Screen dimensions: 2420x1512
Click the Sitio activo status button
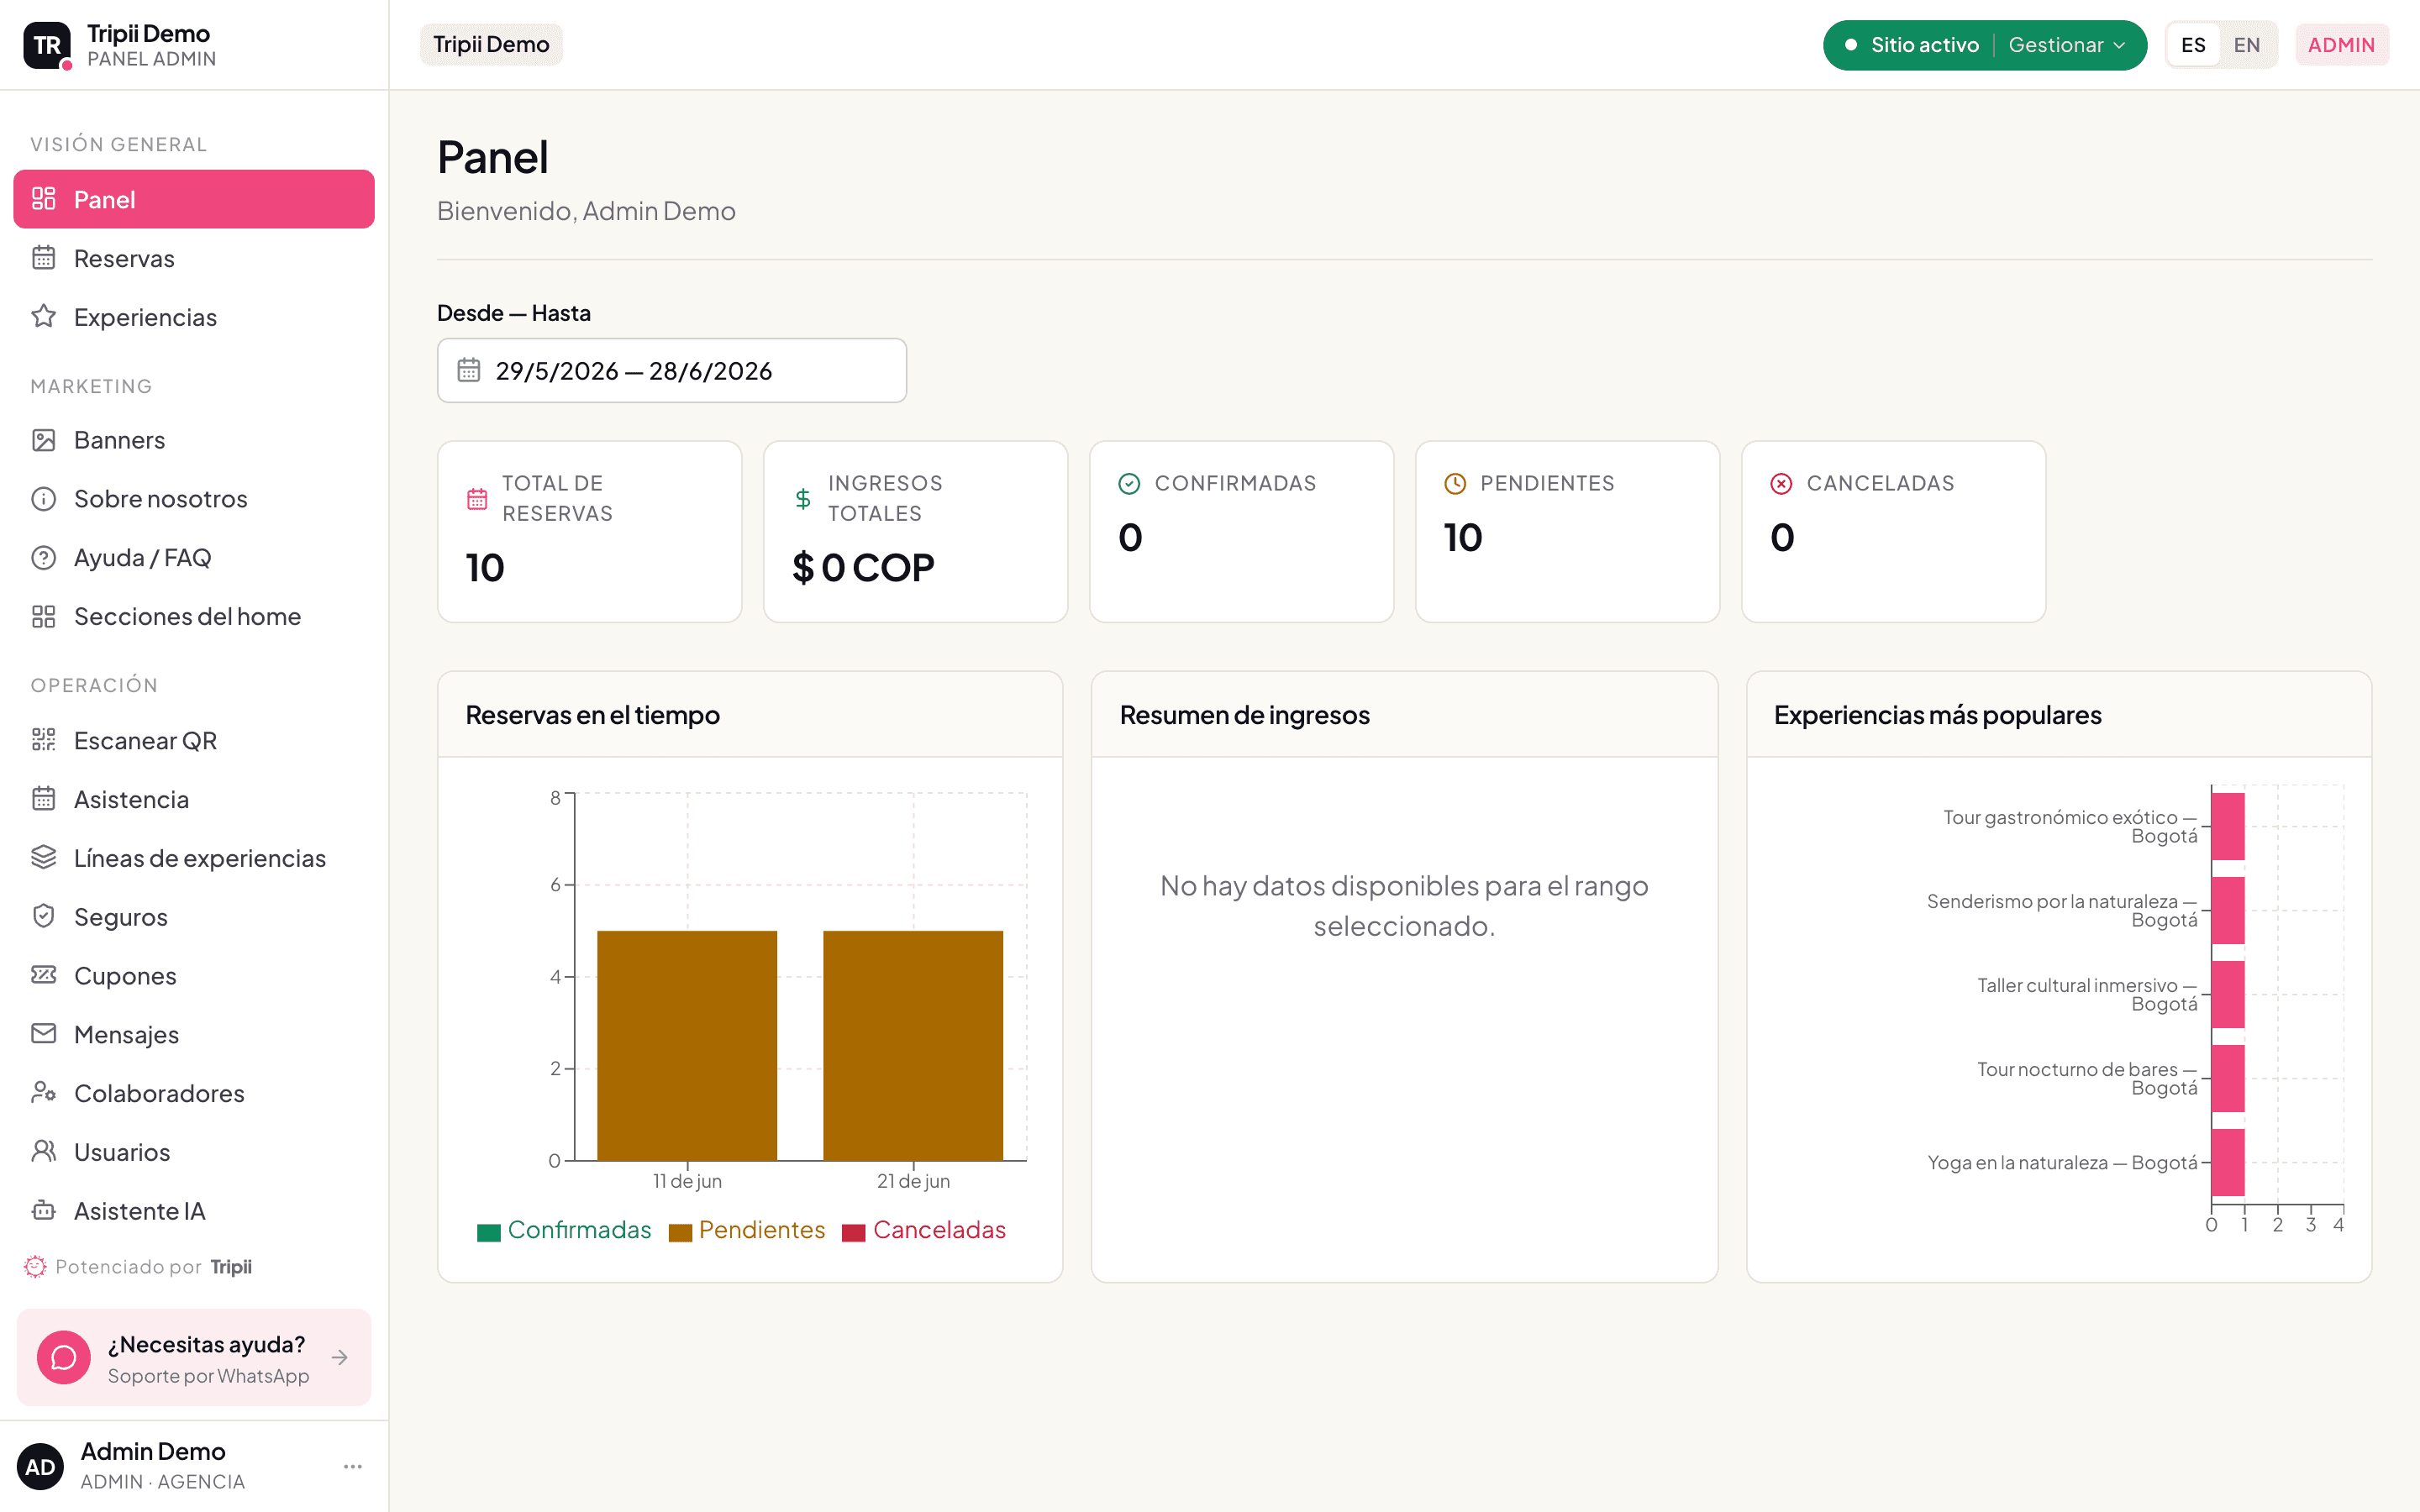[x=1913, y=45]
